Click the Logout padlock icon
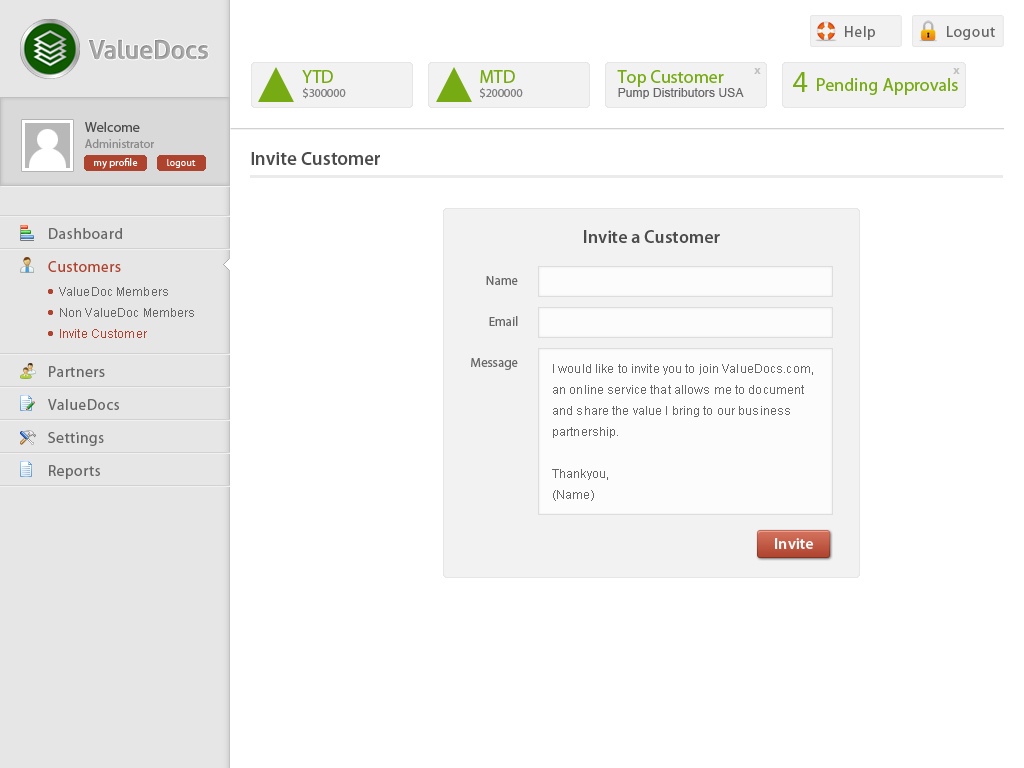Image resolution: width=1024 pixels, height=768 pixels. point(928,31)
